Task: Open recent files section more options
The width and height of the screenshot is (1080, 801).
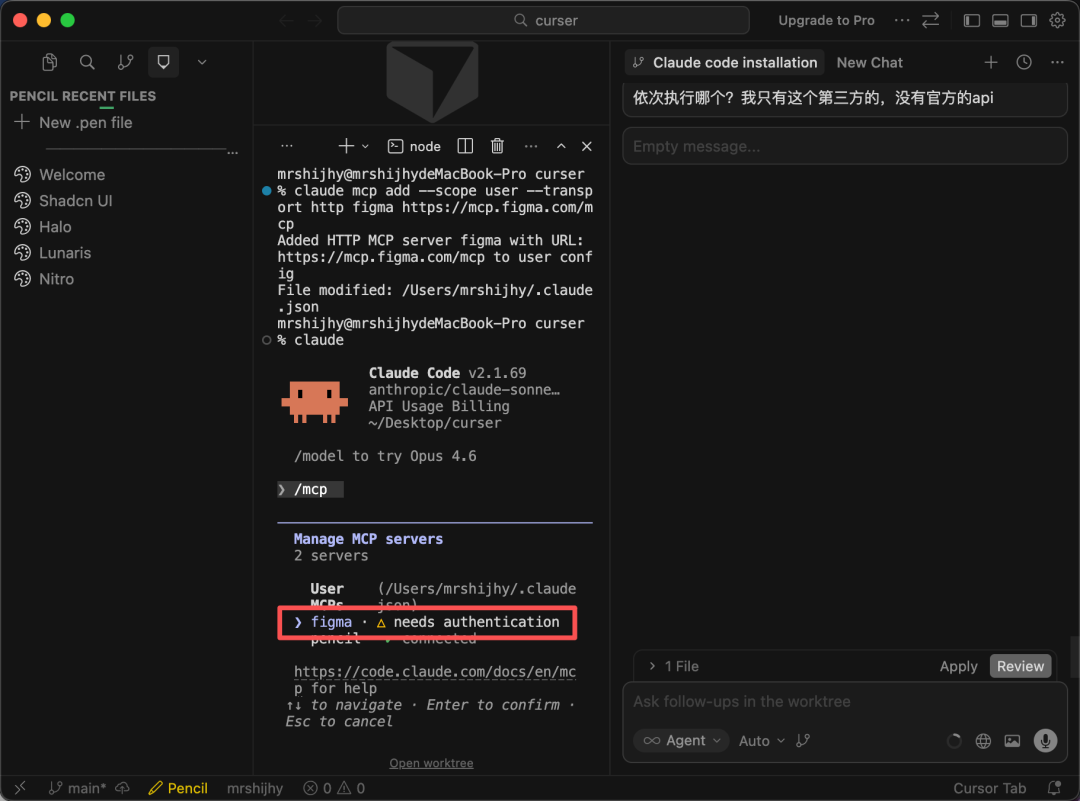Action: [233, 152]
